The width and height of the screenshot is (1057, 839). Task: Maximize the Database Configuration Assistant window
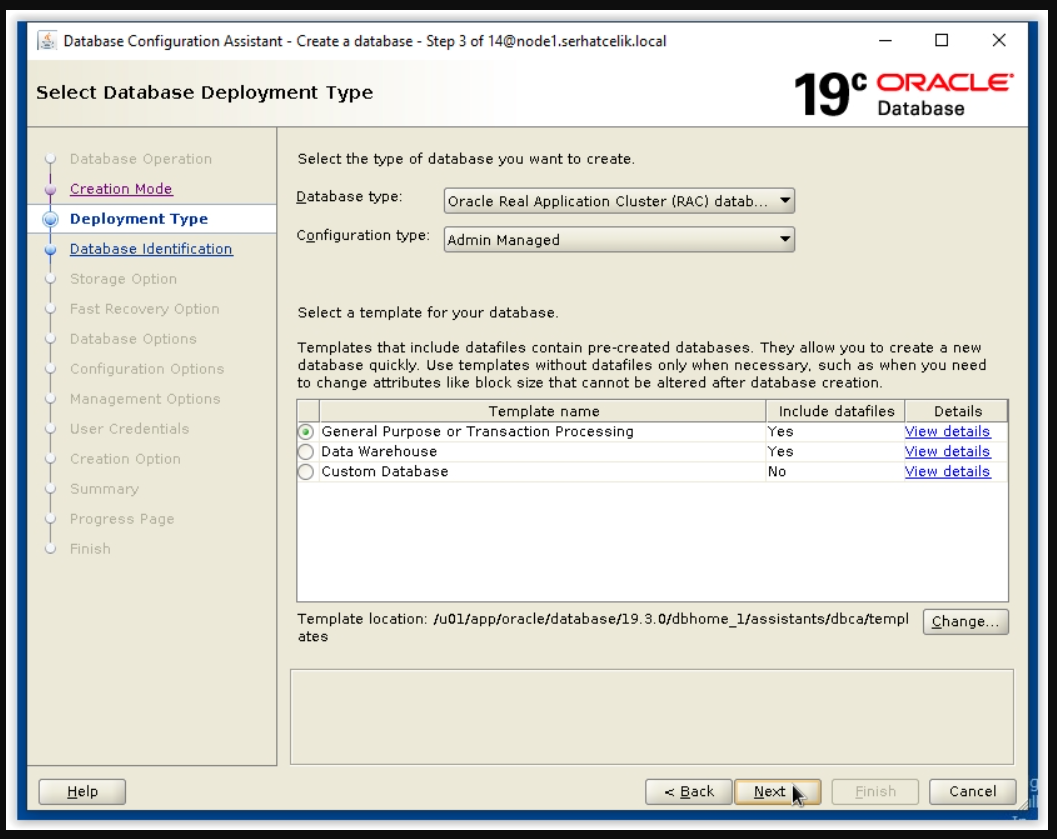coord(942,40)
